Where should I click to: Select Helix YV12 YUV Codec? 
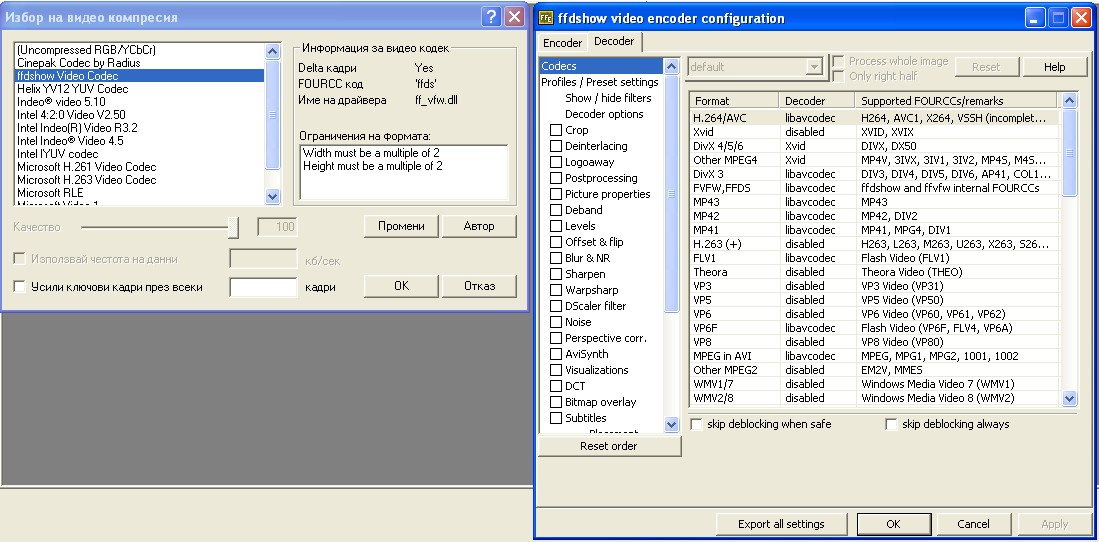click(139, 89)
